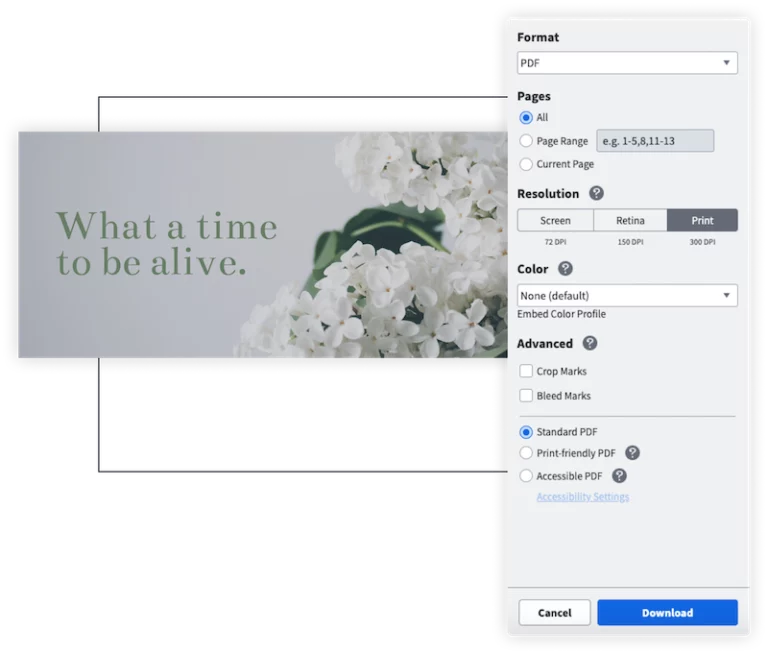The height and width of the screenshot is (654, 768).
Task: Switch resolution to Screen
Action: [x=555, y=220]
